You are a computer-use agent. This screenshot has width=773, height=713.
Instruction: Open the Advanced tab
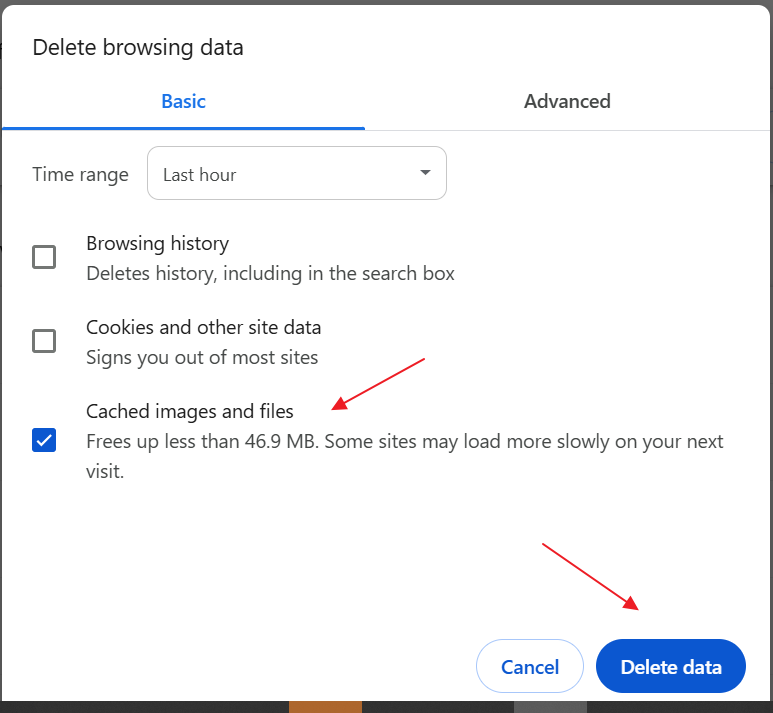pos(567,101)
